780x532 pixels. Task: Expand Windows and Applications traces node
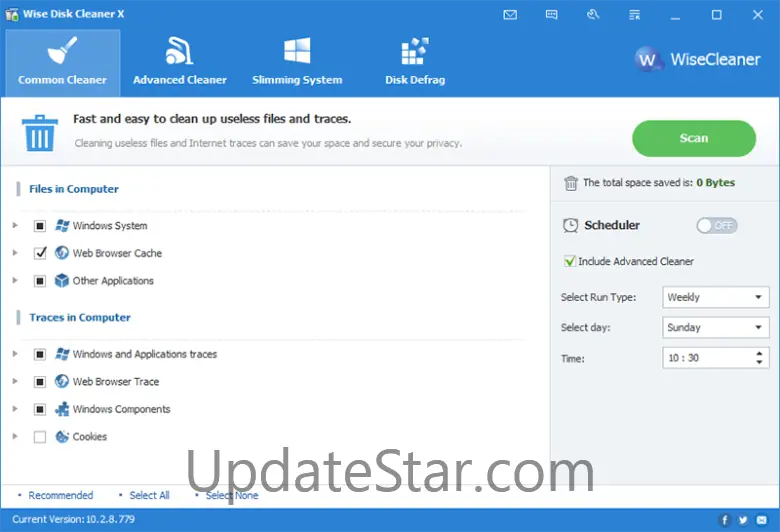point(15,354)
